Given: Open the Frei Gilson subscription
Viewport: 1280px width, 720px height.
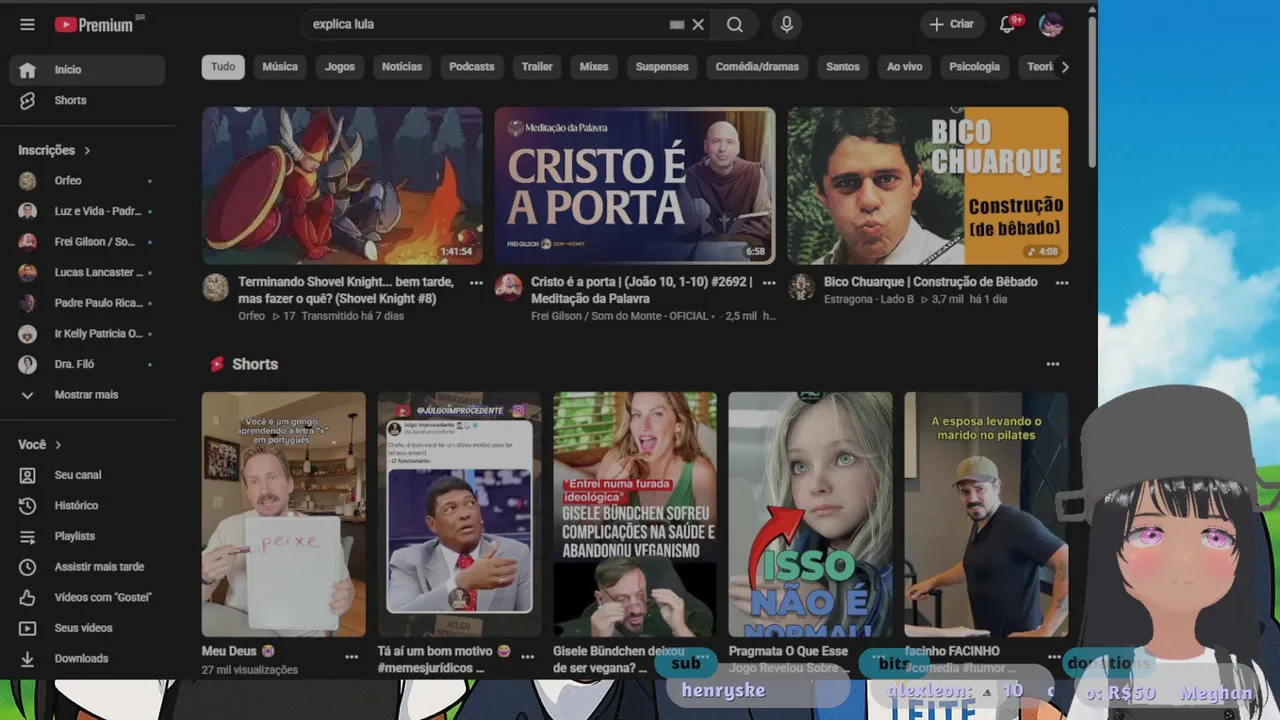Looking at the screenshot, I should pos(87,242).
